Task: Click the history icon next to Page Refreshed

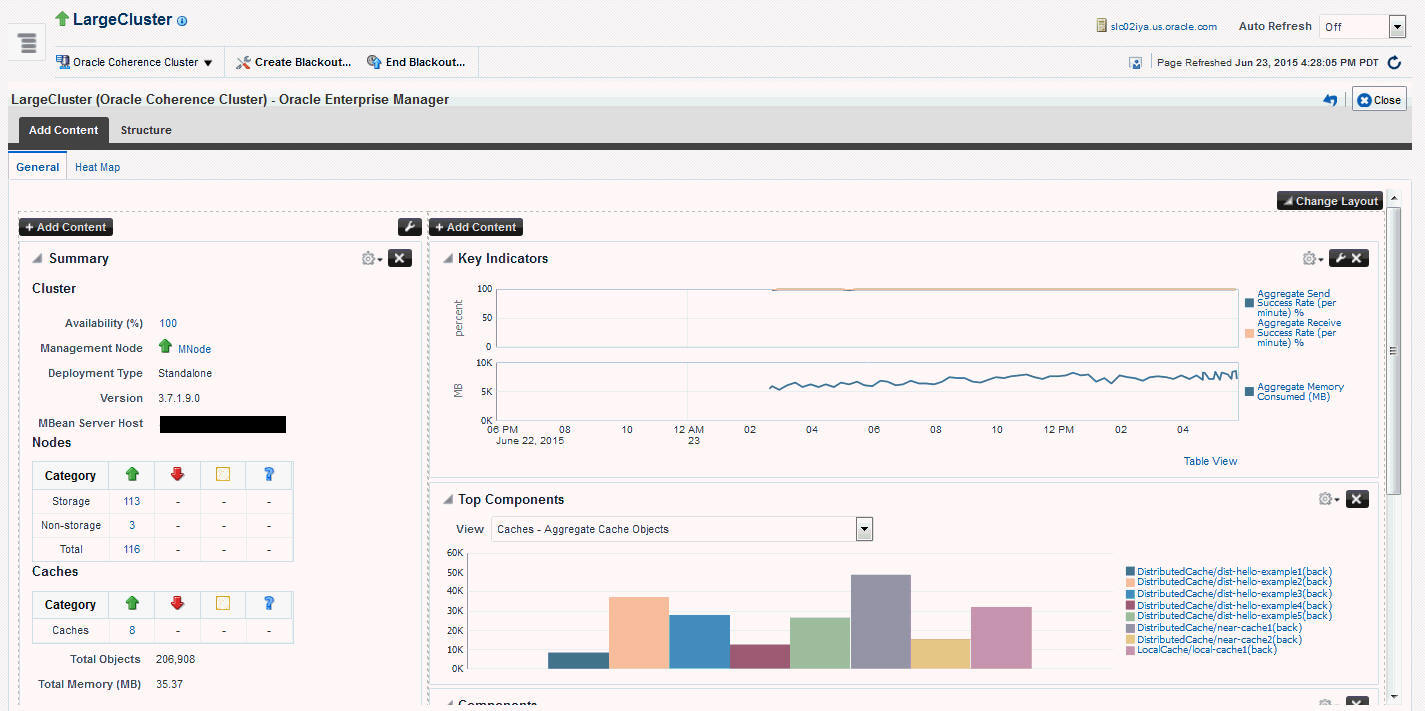Action: click(x=1135, y=62)
